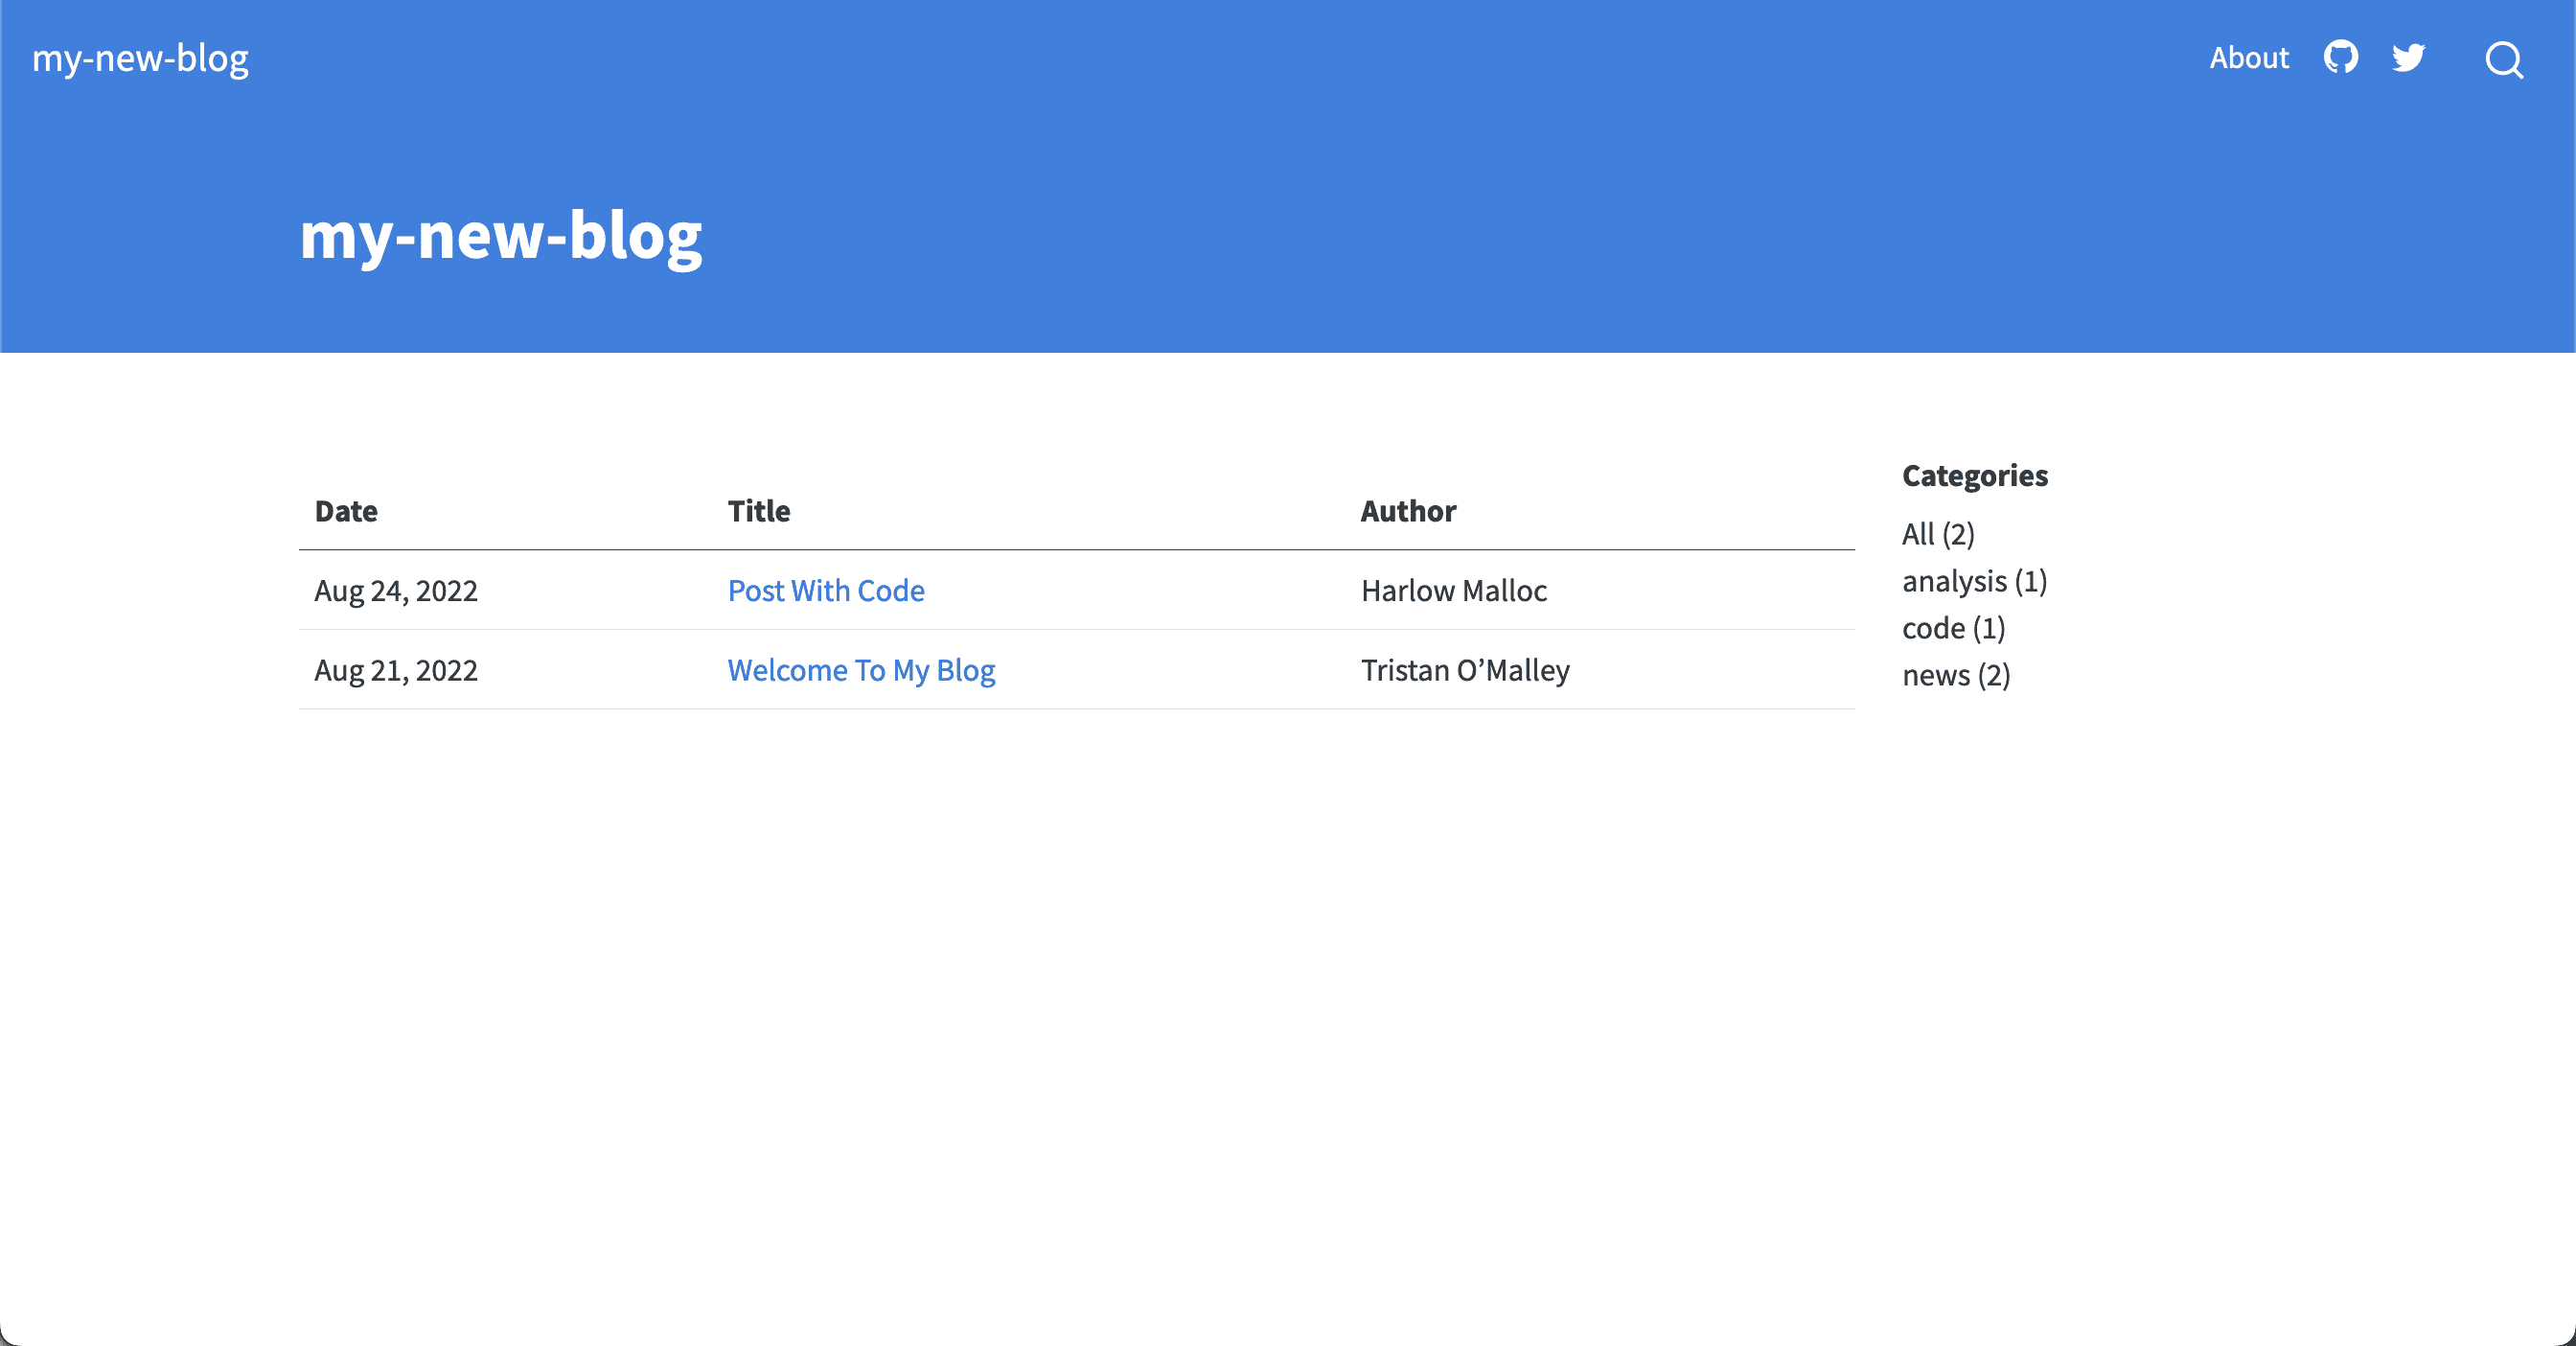2576x1346 pixels.
Task: Click the my-new-blog navbar title
Action: point(139,58)
